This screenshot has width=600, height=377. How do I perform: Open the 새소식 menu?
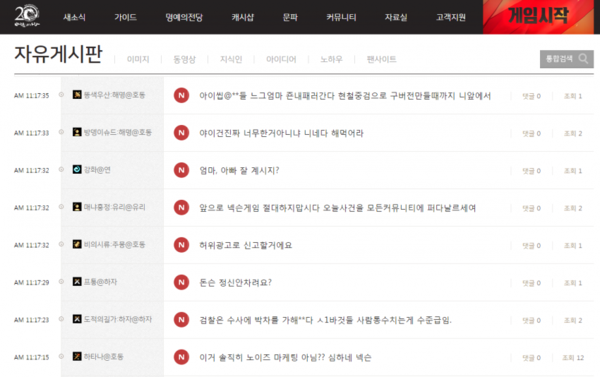[74, 17]
